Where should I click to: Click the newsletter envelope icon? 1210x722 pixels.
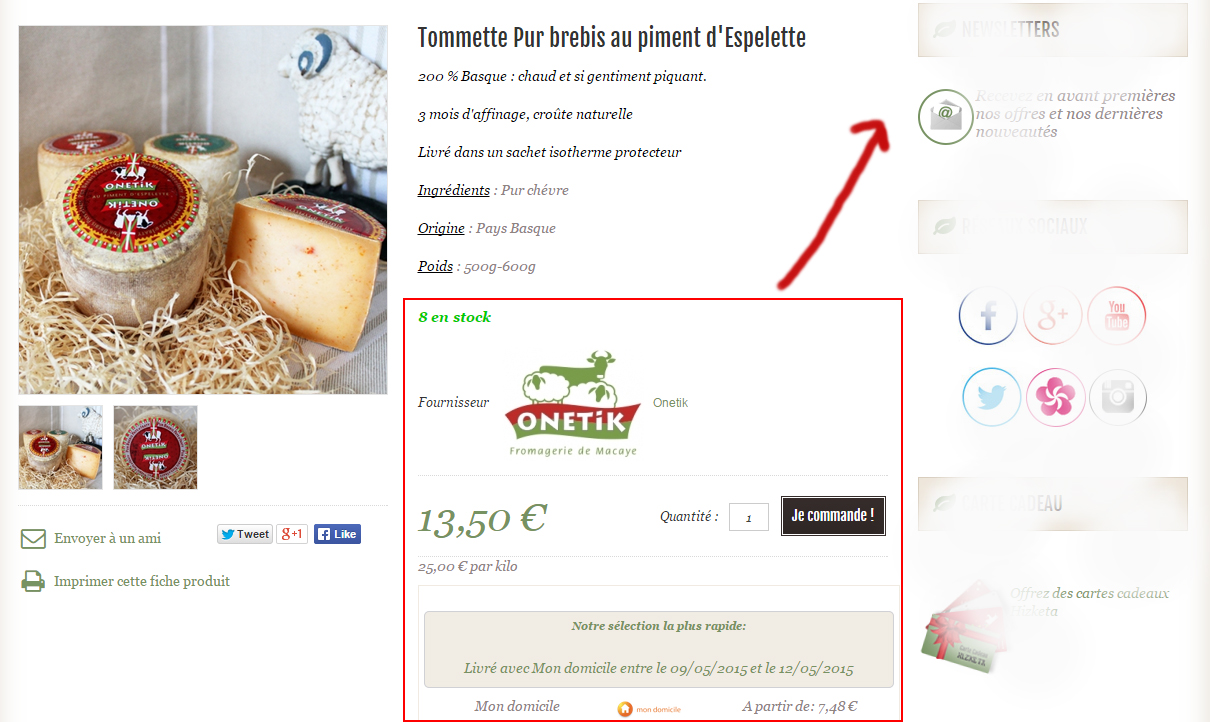pyautogui.click(x=945, y=116)
